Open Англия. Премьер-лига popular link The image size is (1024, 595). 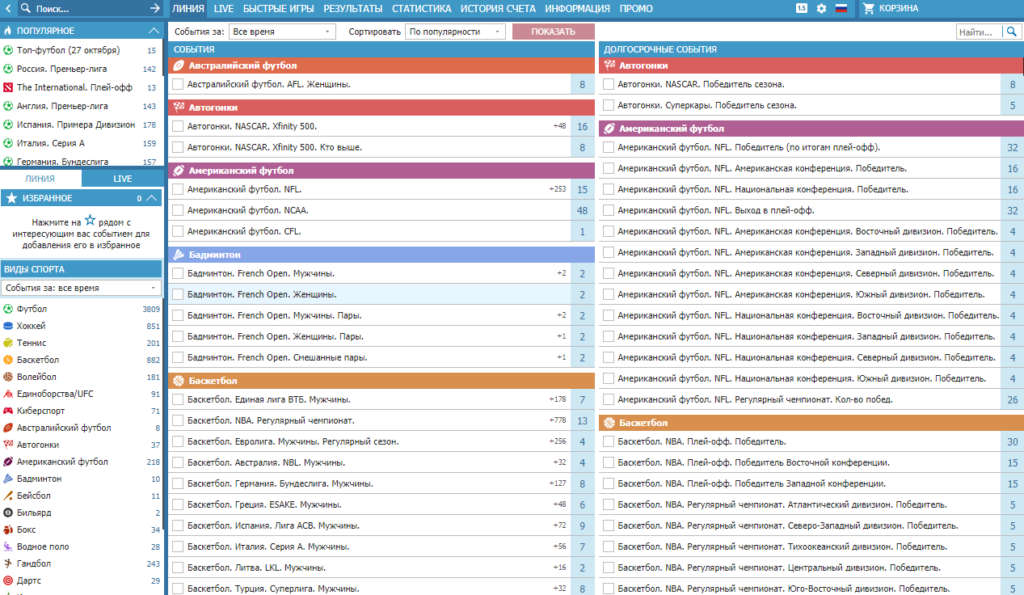[x=62, y=106]
